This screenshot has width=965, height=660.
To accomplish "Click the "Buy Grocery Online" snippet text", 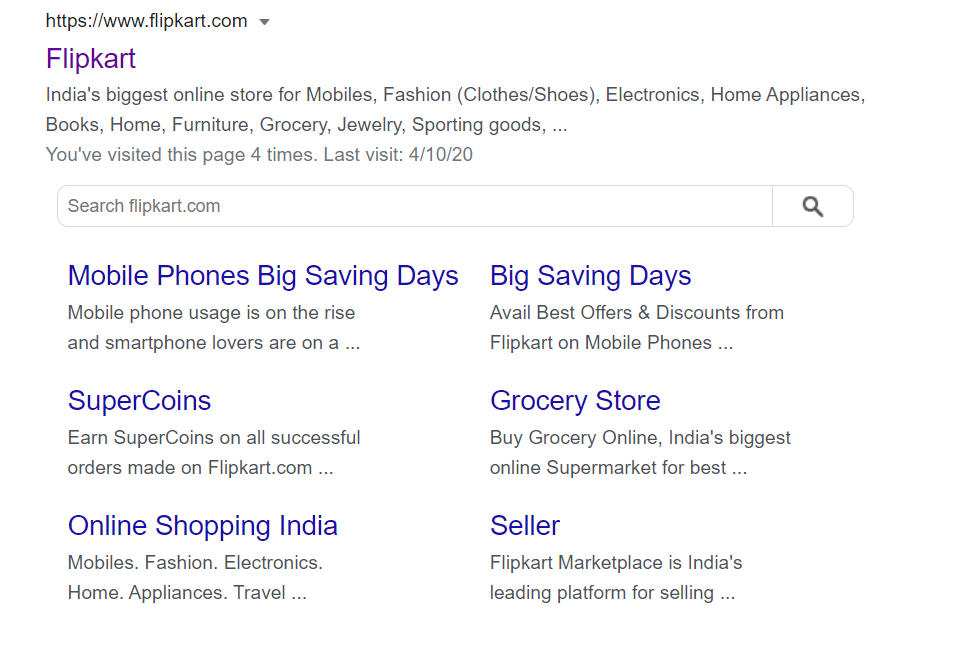I will pyautogui.click(x=640, y=438).
